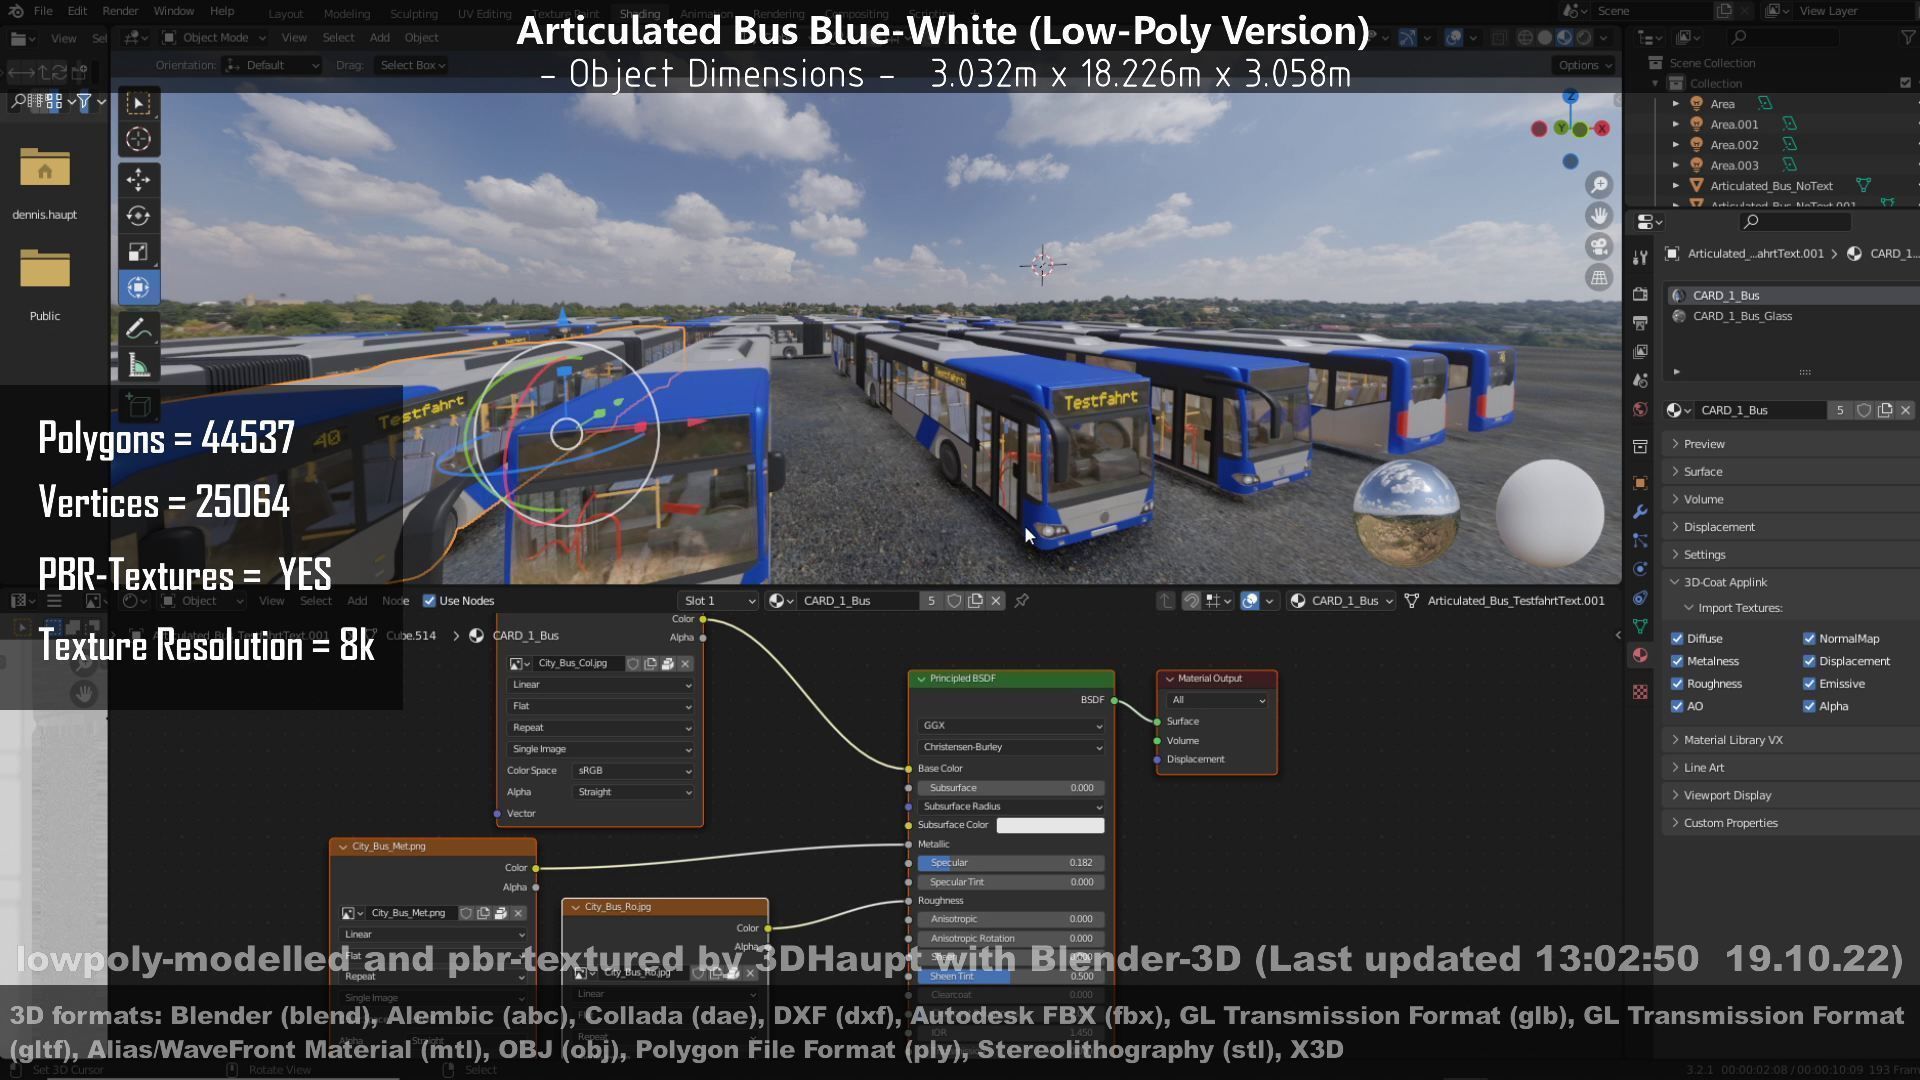The height and width of the screenshot is (1080, 1920).
Task: Click the viewport pan hand icon
Action: coord(1599,216)
